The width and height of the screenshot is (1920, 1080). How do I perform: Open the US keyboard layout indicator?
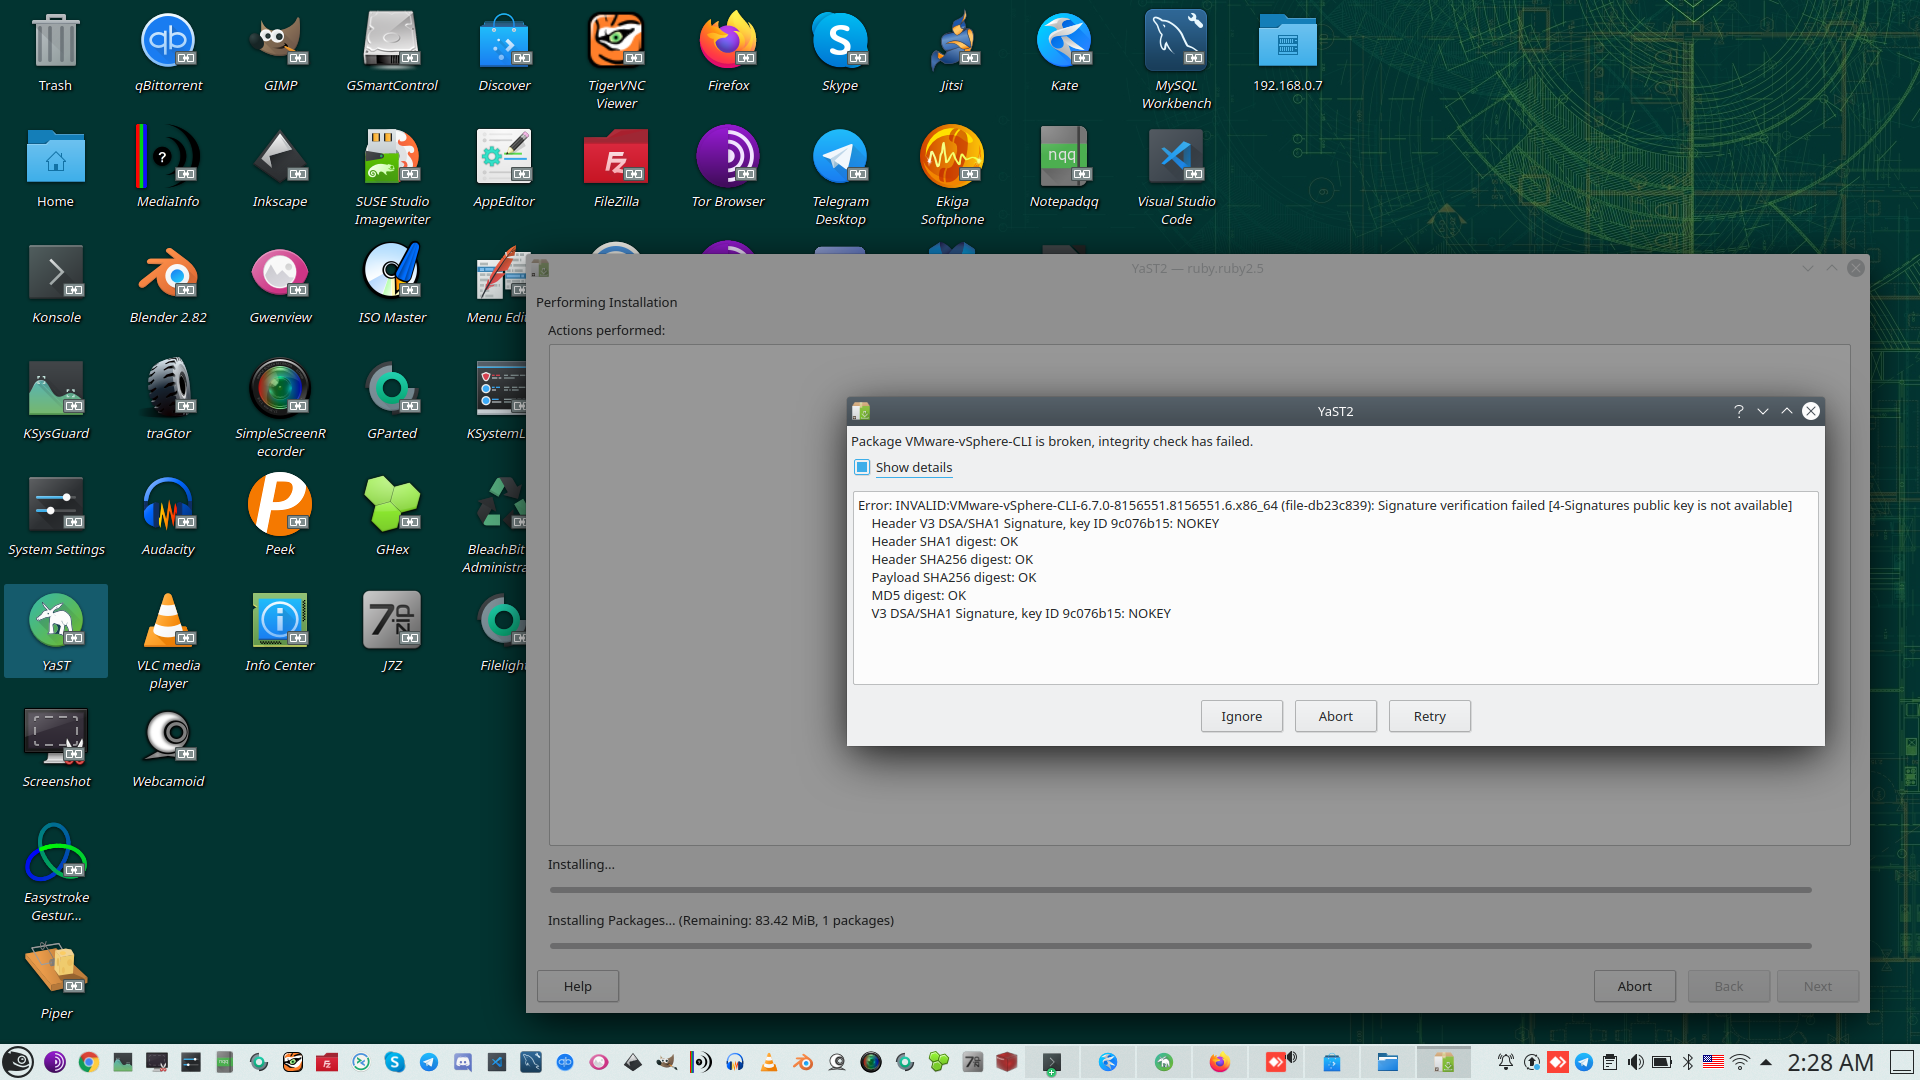pyautogui.click(x=1713, y=1062)
